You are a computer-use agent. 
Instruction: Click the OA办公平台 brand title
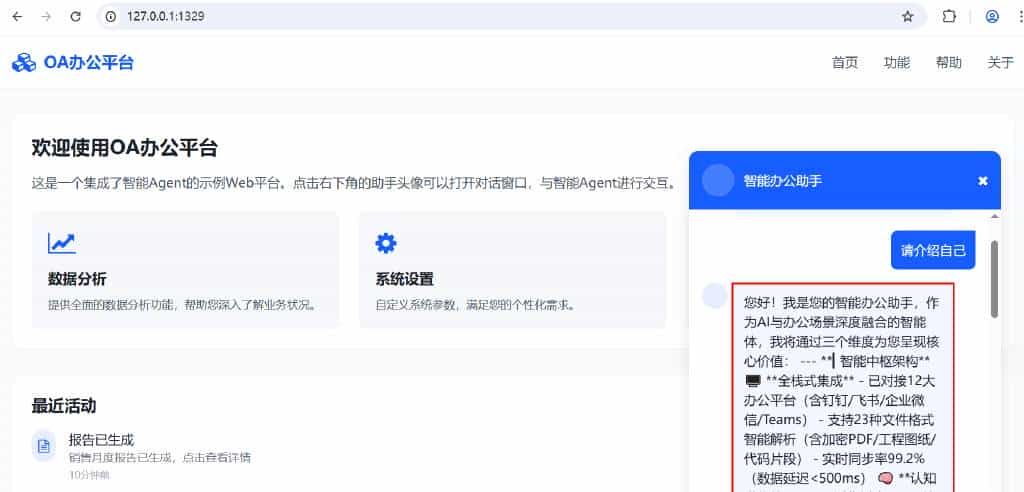point(89,63)
